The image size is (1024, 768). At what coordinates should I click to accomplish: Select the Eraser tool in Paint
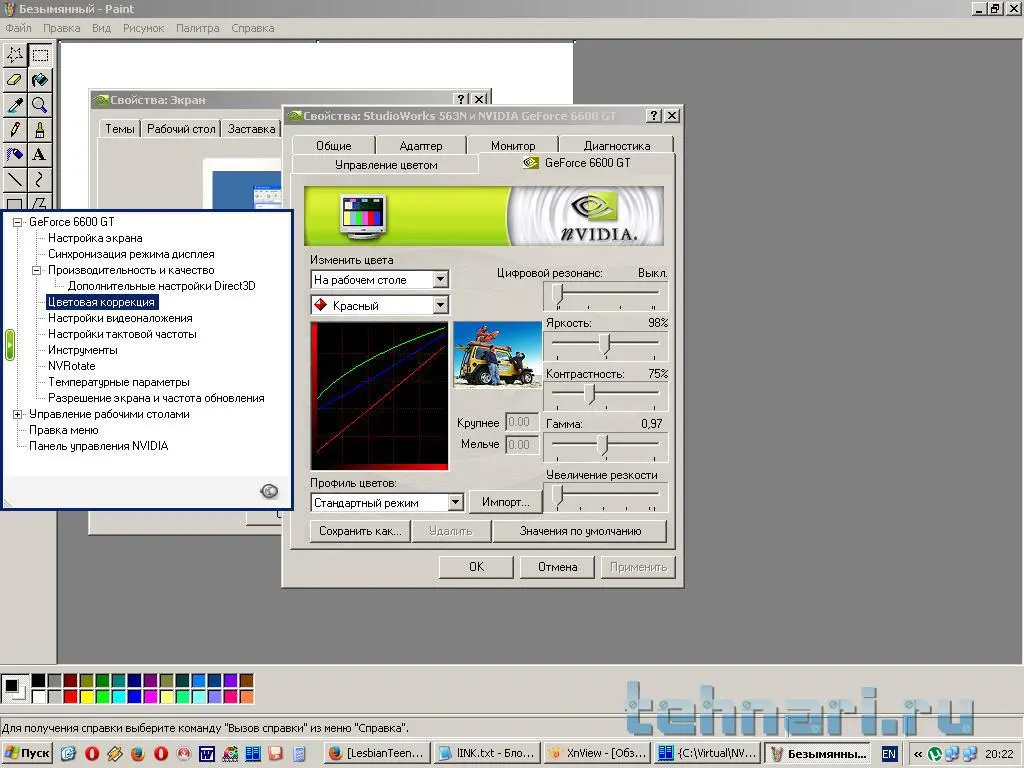tap(15, 79)
